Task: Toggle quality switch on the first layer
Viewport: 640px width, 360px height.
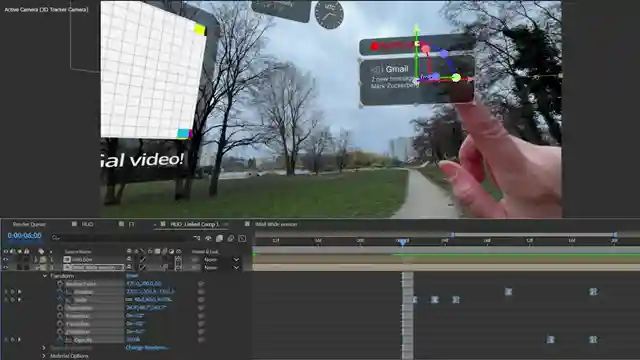Action: tap(142, 259)
